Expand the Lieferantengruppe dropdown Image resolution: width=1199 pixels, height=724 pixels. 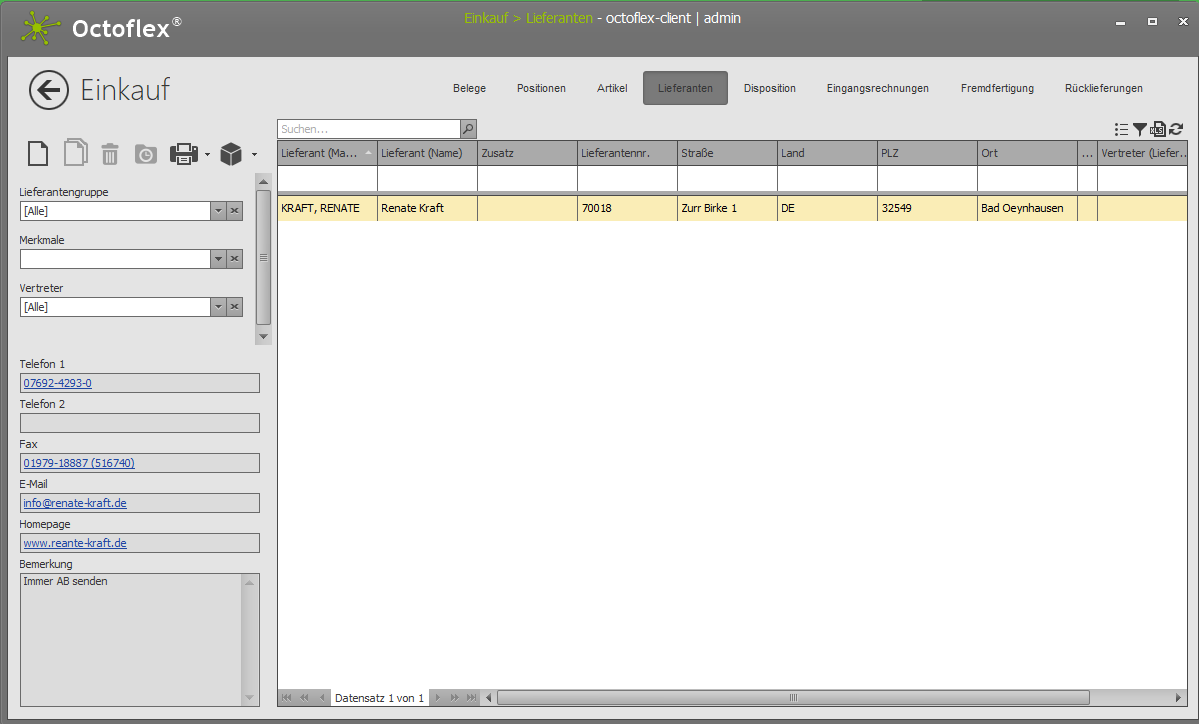pyautogui.click(x=218, y=211)
